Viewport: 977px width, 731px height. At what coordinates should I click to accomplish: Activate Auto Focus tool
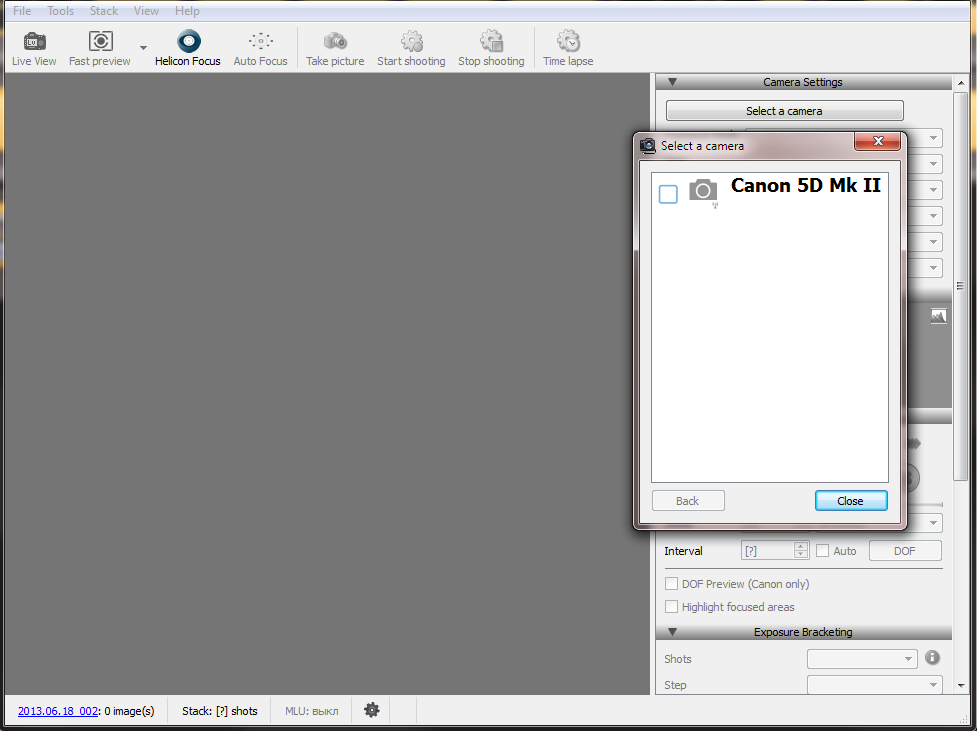(x=260, y=49)
